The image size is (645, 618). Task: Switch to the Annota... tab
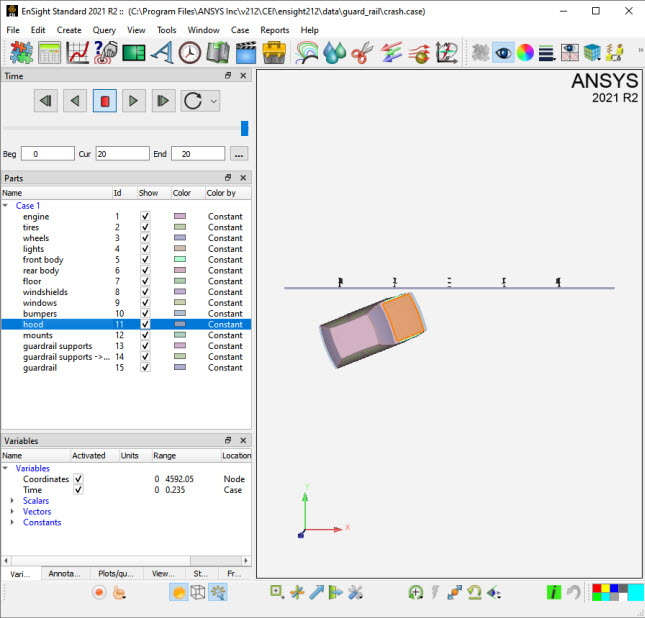[64, 574]
